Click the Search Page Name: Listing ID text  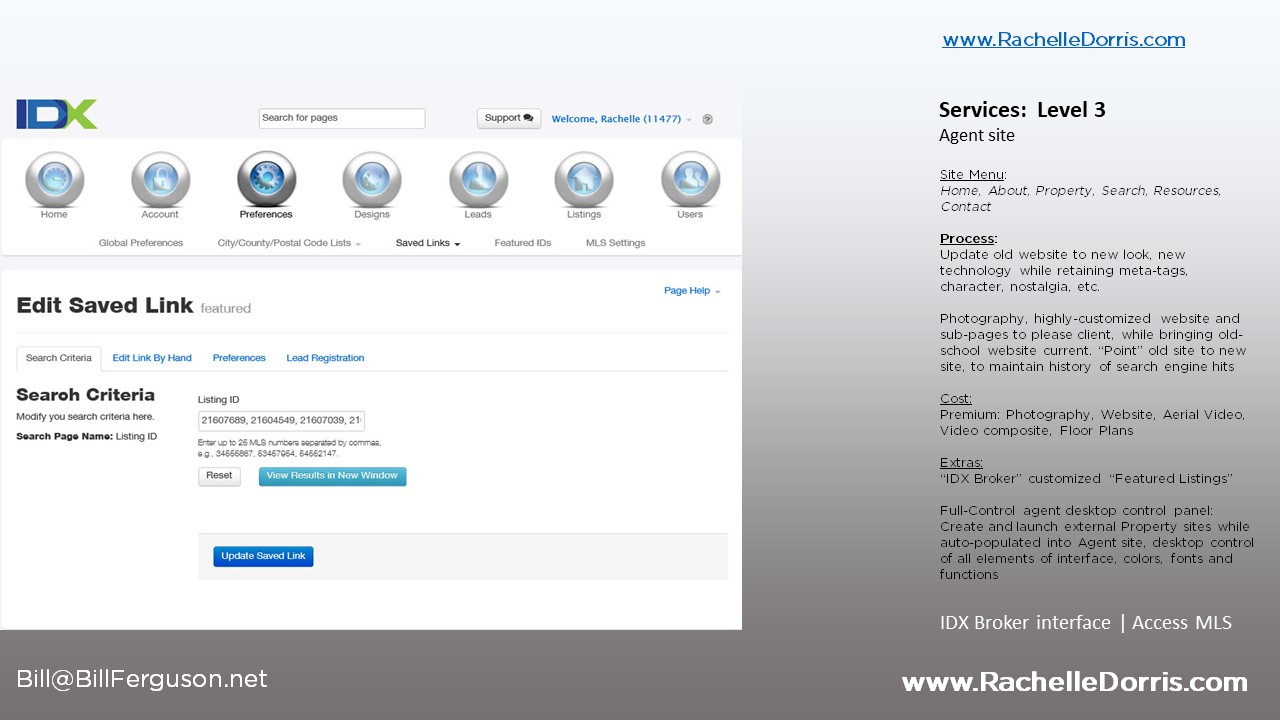point(87,437)
